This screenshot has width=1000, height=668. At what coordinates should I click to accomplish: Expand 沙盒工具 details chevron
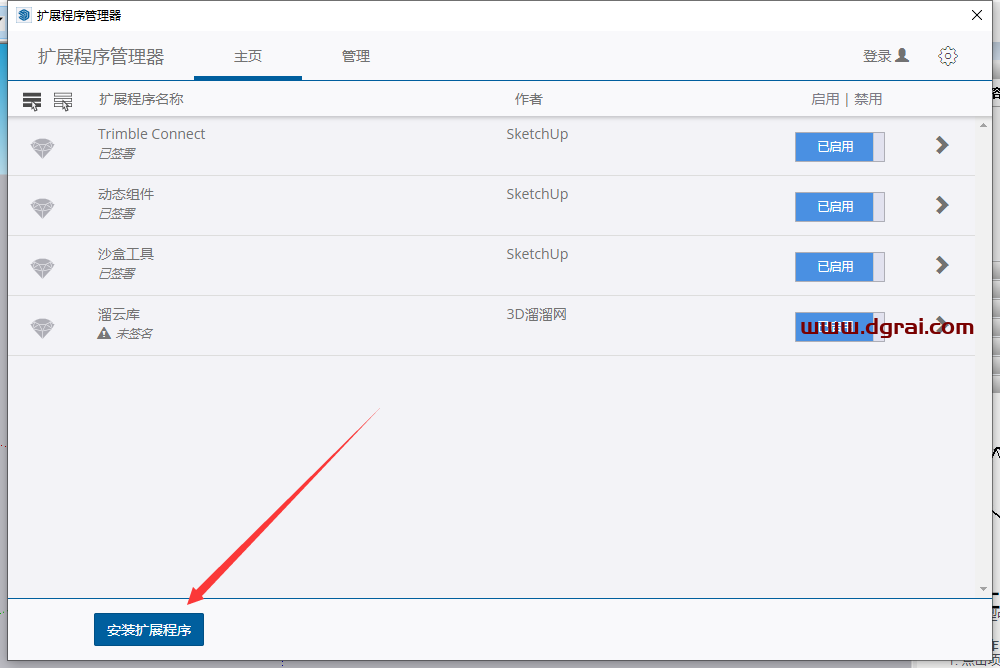tap(942, 265)
